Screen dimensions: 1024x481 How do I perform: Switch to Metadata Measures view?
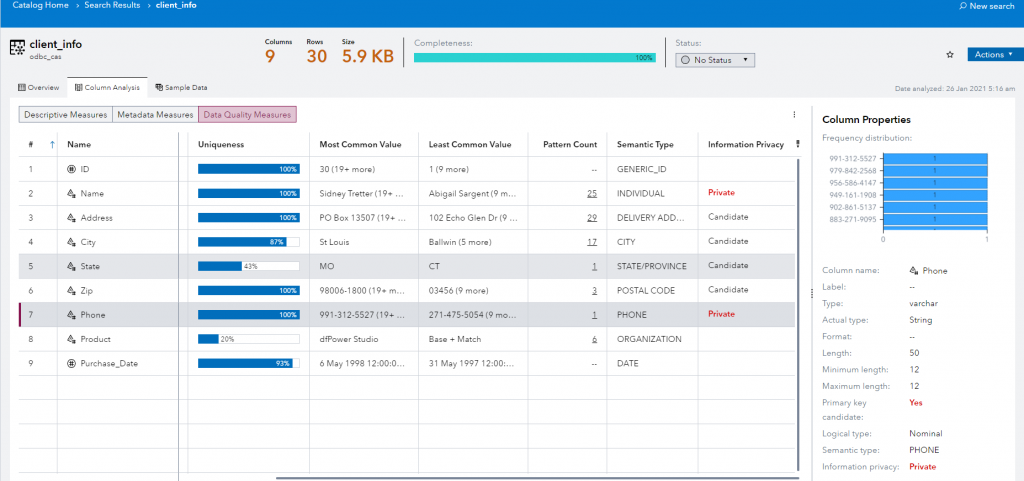coord(155,115)
